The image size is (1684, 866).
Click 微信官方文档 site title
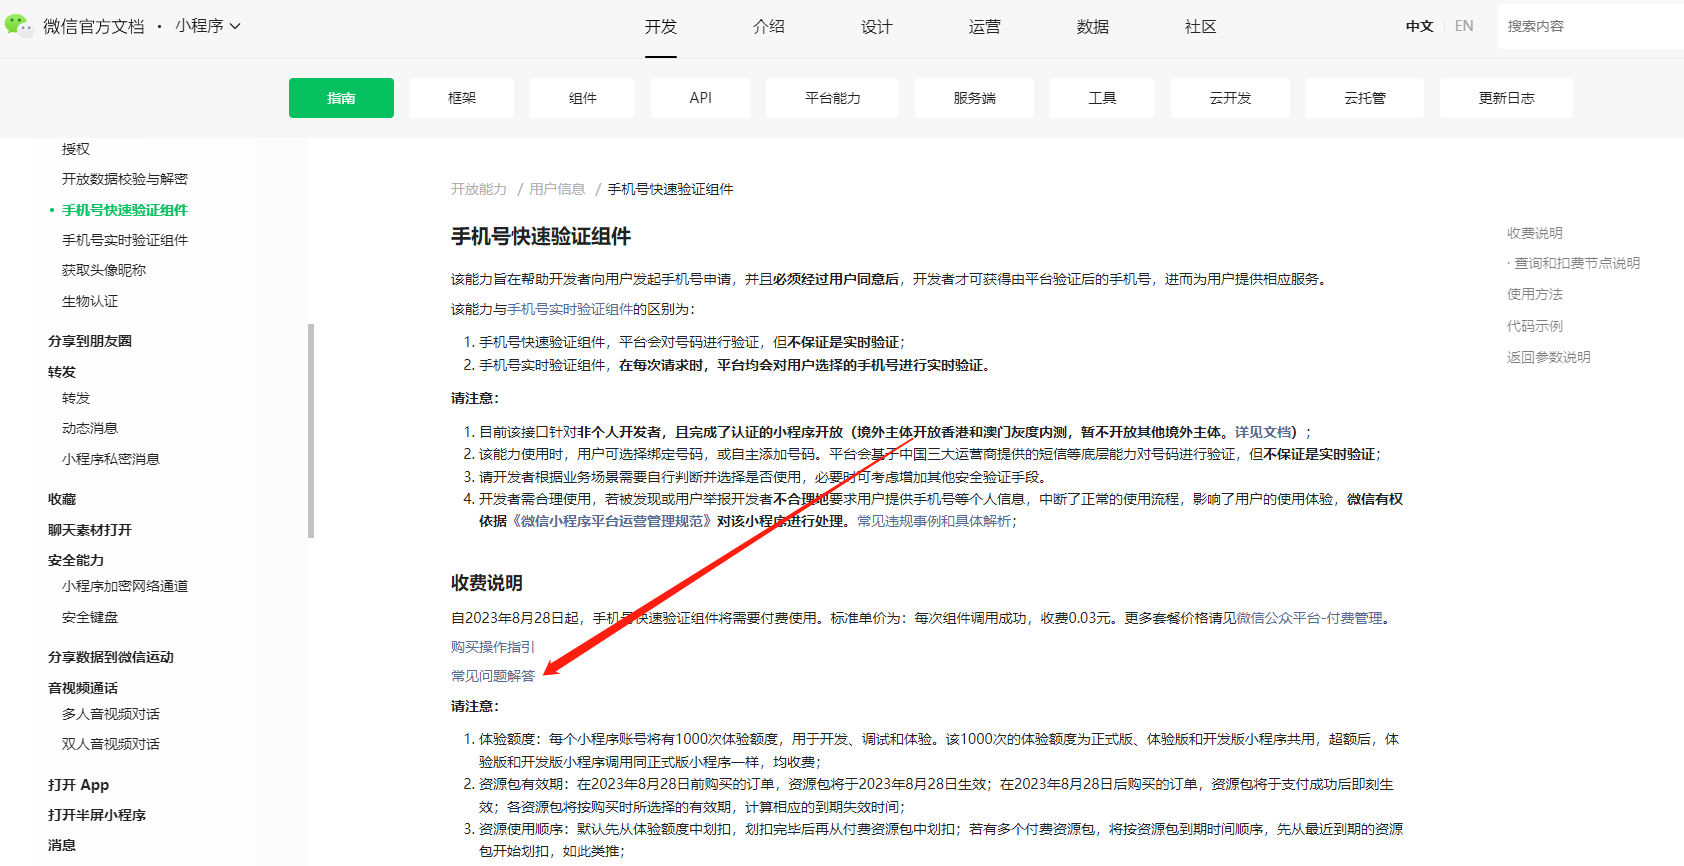click(x=94, y=26)
